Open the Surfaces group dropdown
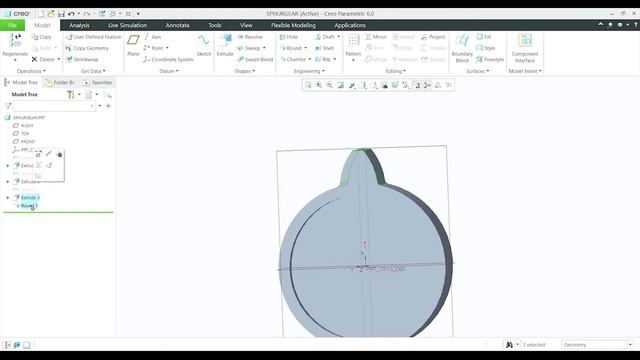 (x=477, y=71)
